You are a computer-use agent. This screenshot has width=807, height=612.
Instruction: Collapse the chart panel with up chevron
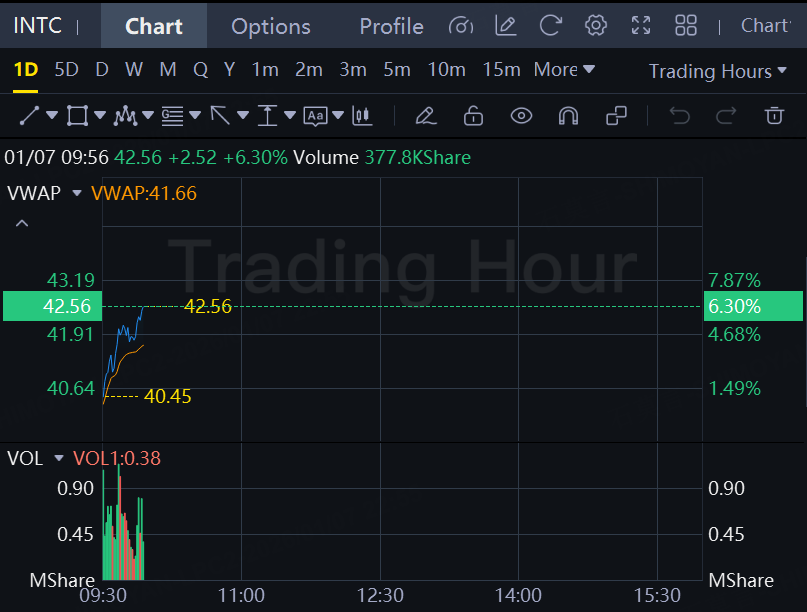click(x=22, y=223)
